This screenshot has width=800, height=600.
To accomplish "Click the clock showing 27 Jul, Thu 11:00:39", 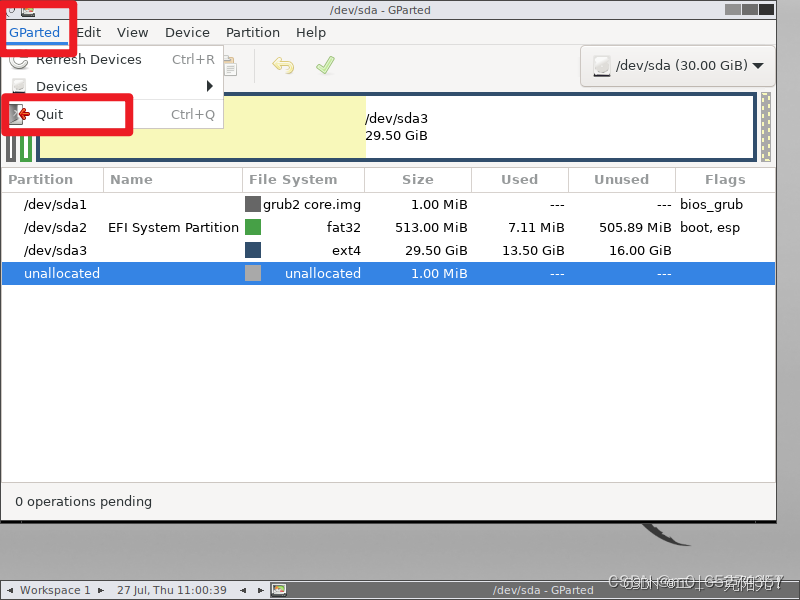I will (x=171, y=590).
